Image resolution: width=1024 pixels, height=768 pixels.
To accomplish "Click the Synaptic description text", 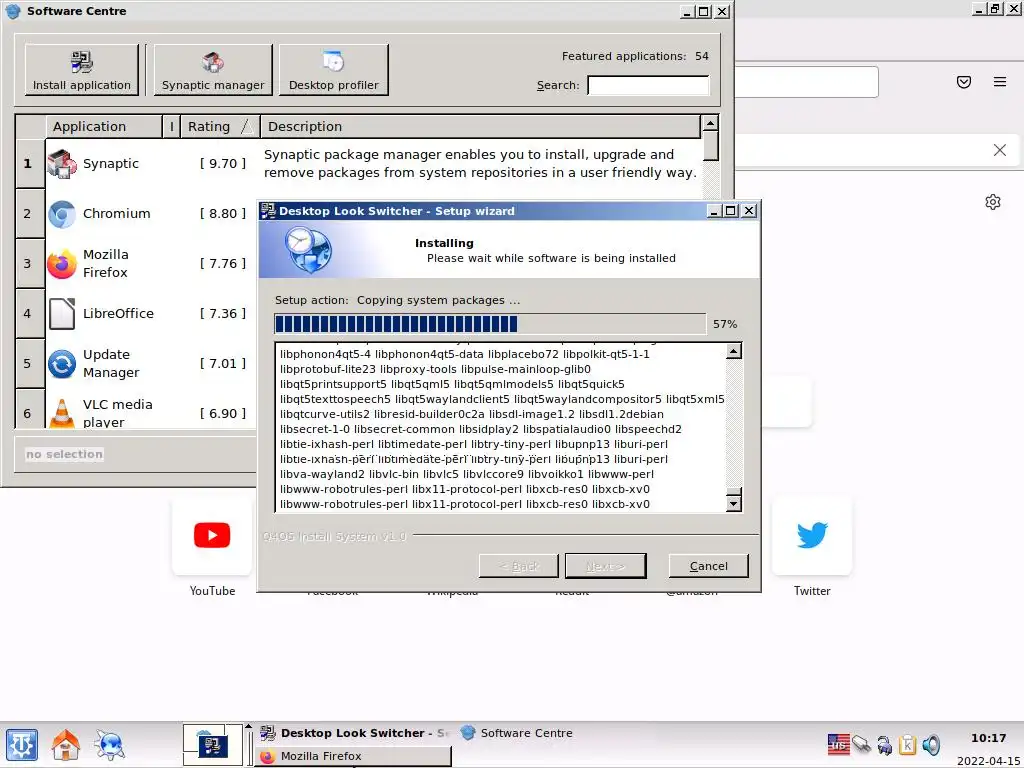I will (480, 163).
